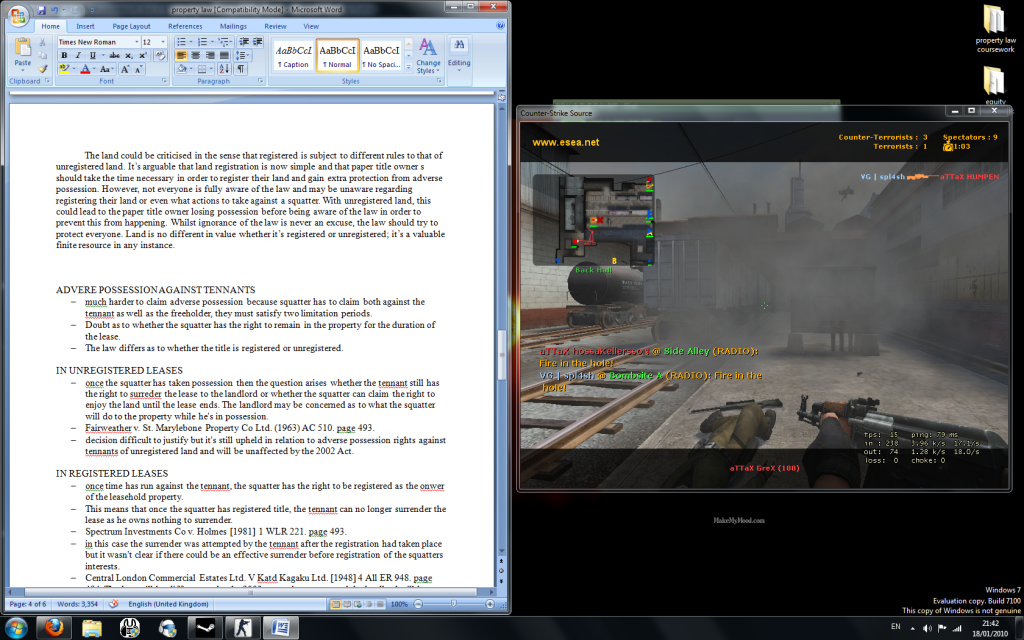Apply bulleted list formatting
Screen dimensions: 1024x640
click(184, 42)
